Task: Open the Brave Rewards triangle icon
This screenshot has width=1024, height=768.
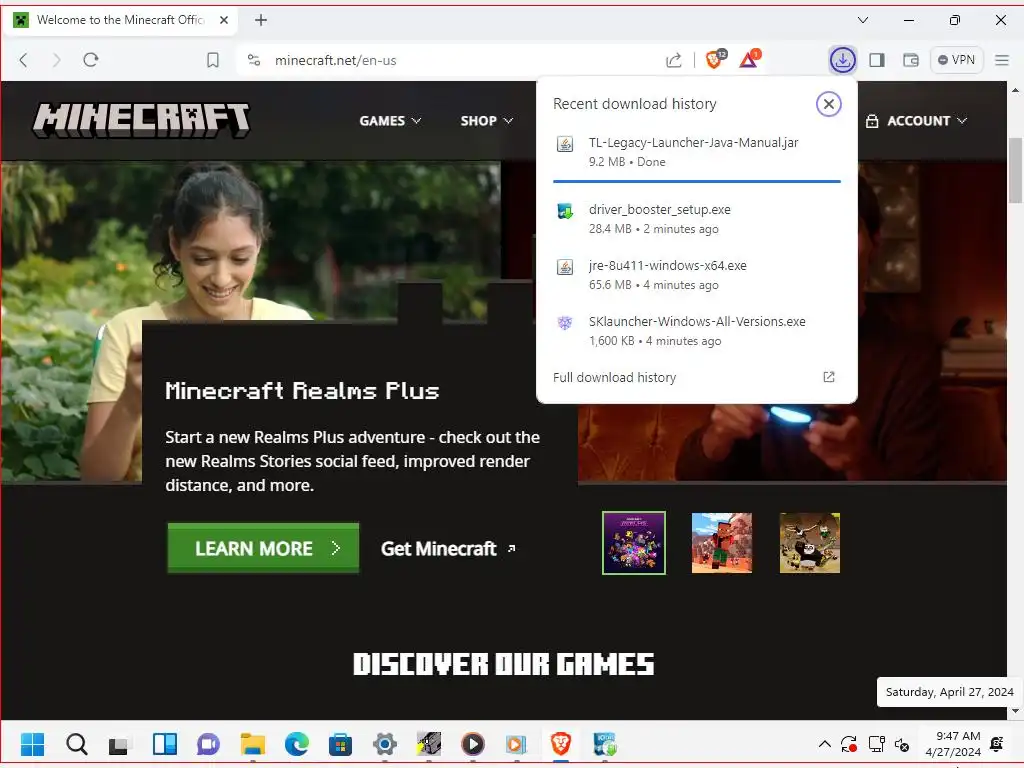Action: pyautogui.click(x=750, y=59)
